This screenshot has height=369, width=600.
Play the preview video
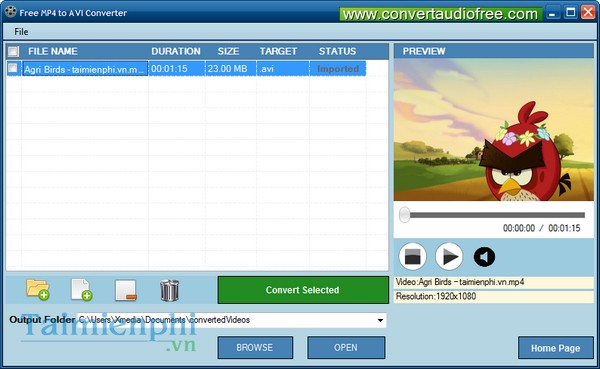point(449,256)
